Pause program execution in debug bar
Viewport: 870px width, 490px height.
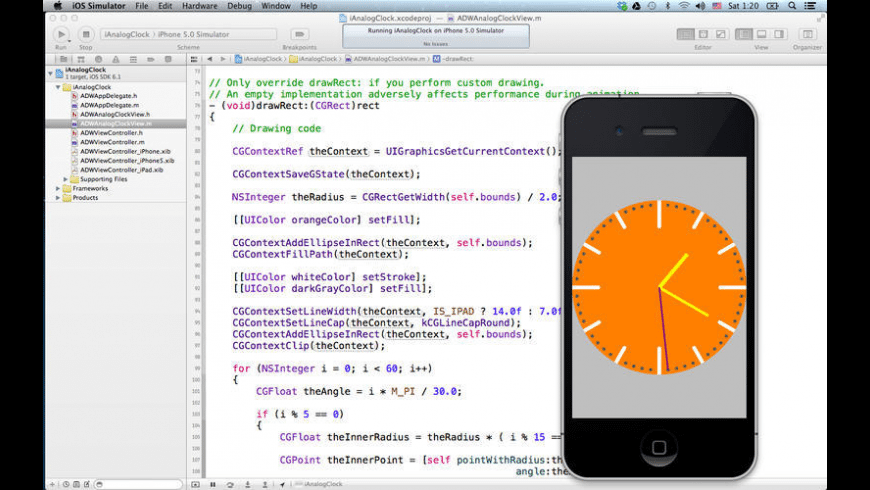pyautogui.click(x=213, y=484)
